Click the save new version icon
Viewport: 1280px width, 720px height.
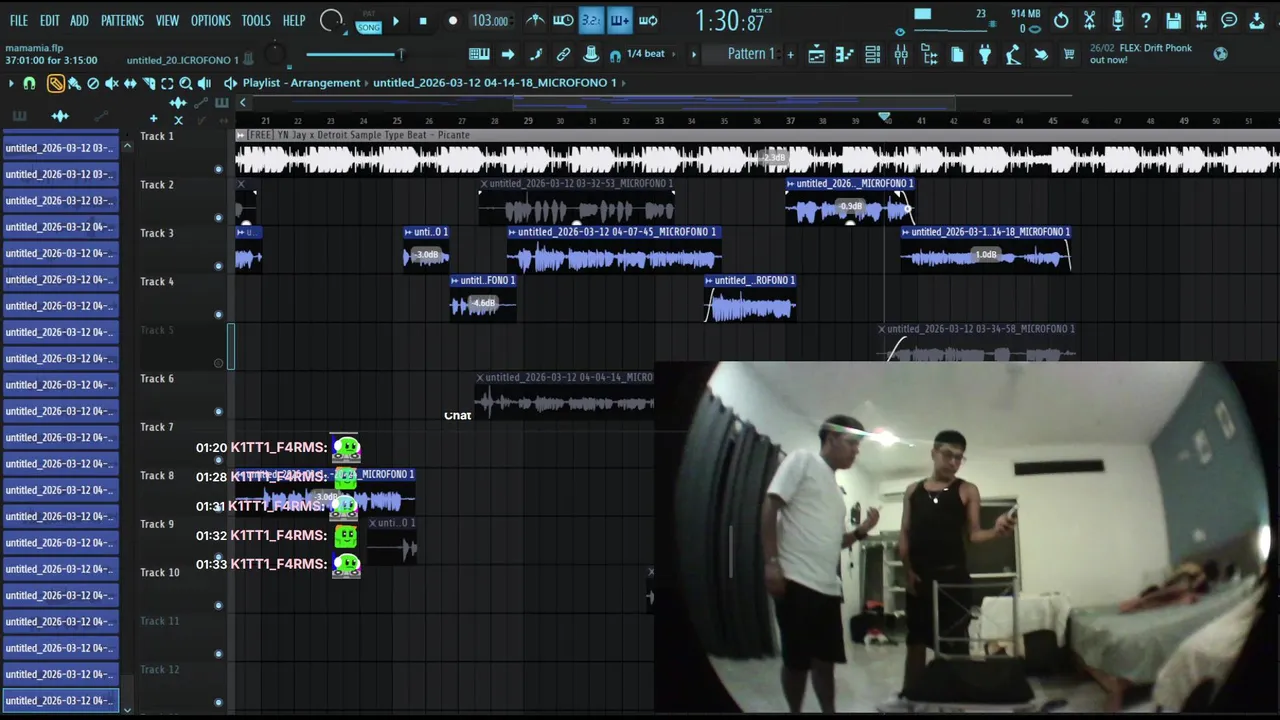coord(1202,21)
